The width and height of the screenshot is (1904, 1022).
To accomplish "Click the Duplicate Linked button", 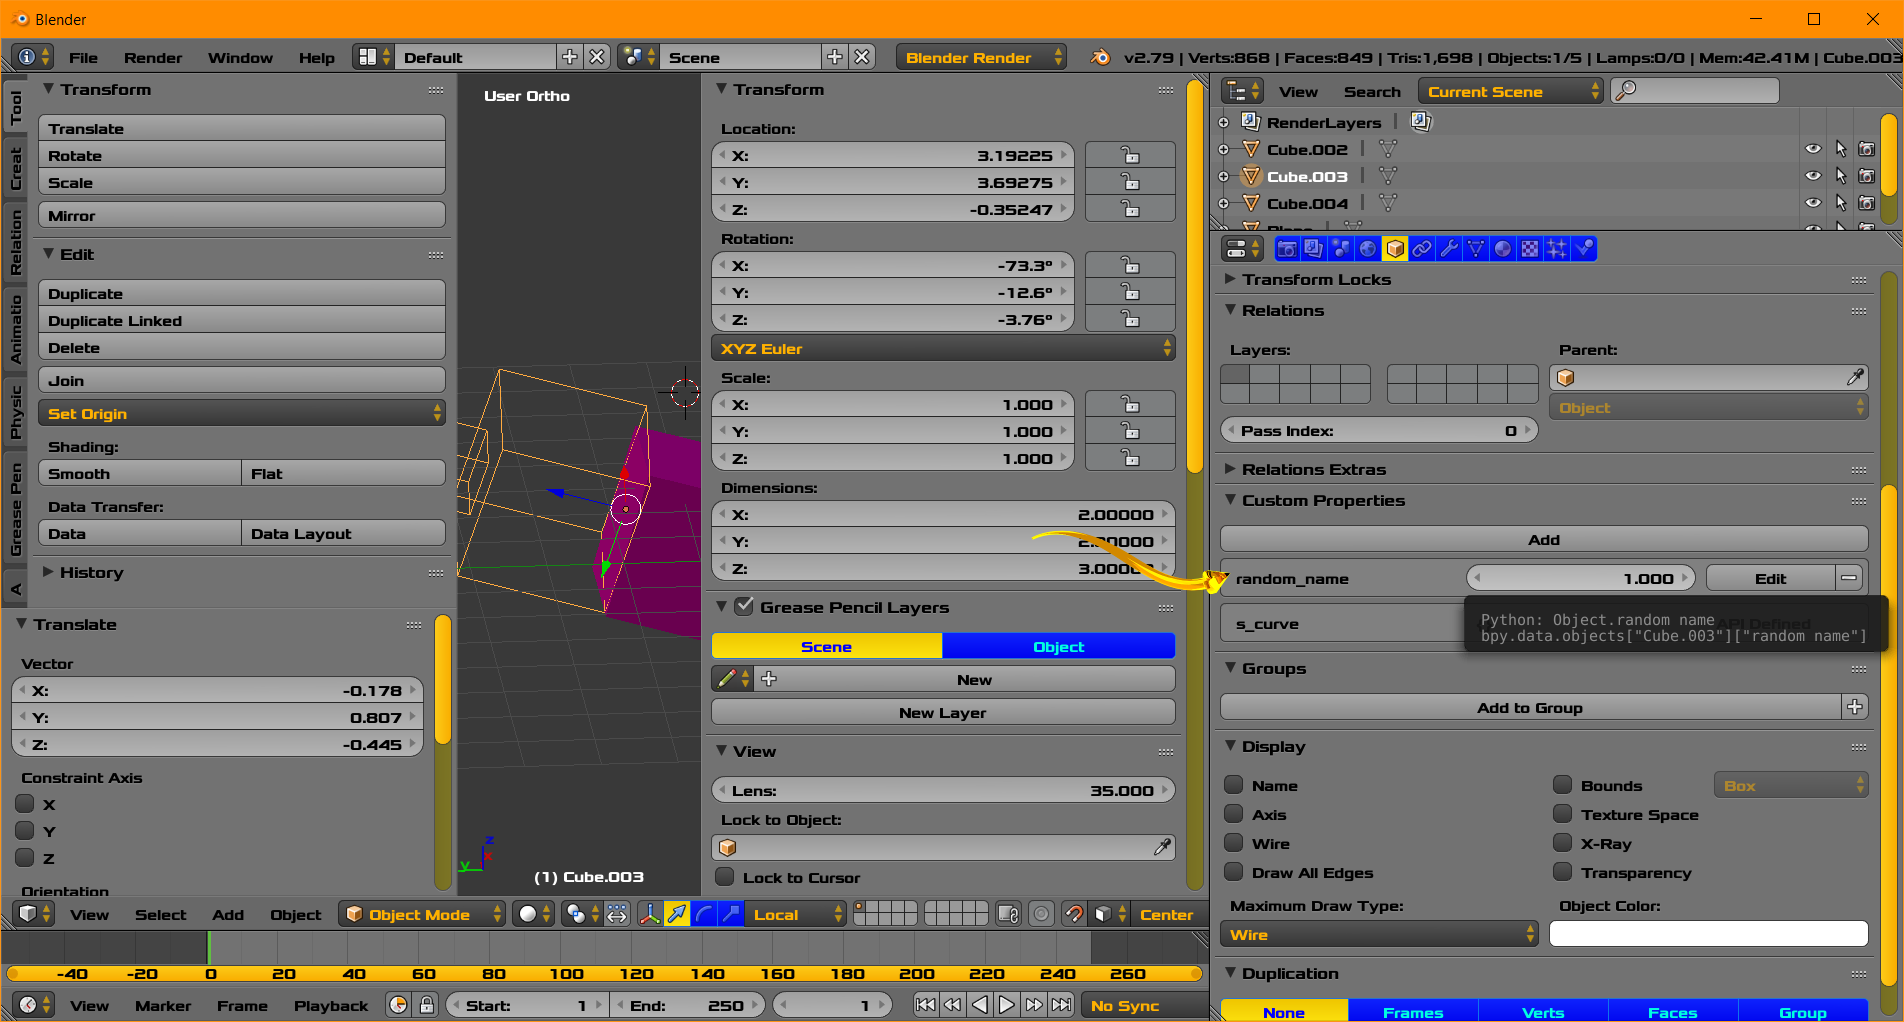I will pos(241,320).
